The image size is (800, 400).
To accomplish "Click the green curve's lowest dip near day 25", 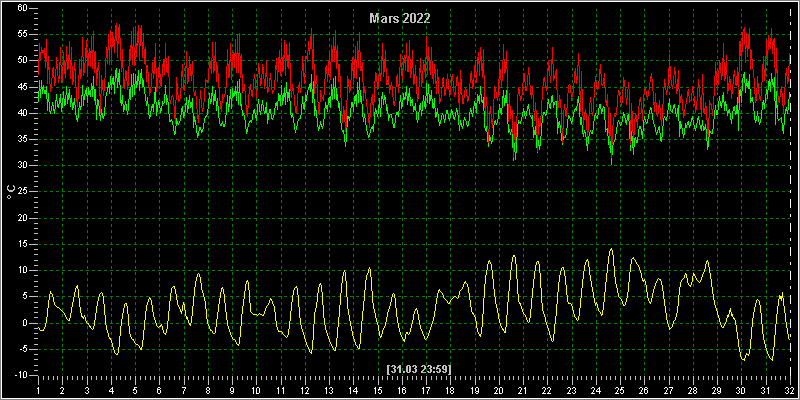I will 611,163.
